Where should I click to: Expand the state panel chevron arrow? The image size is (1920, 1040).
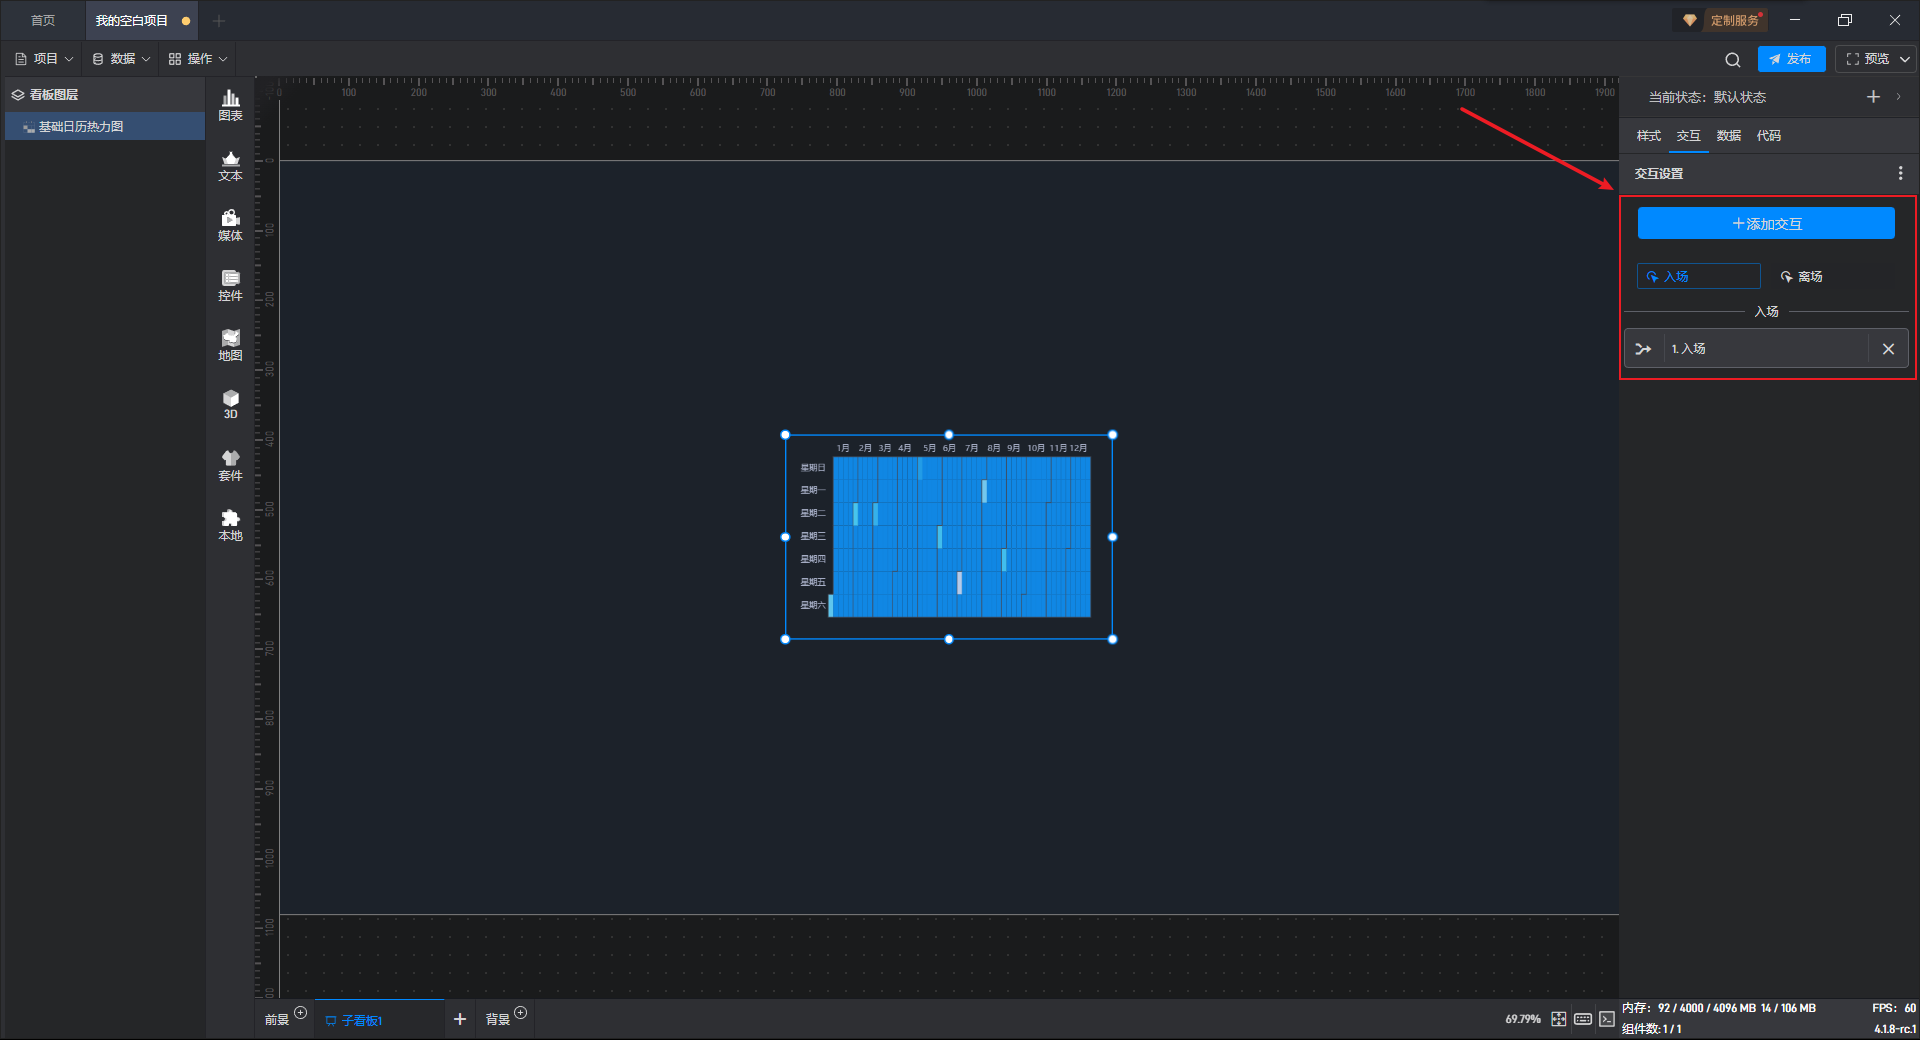click(1898, 97)
